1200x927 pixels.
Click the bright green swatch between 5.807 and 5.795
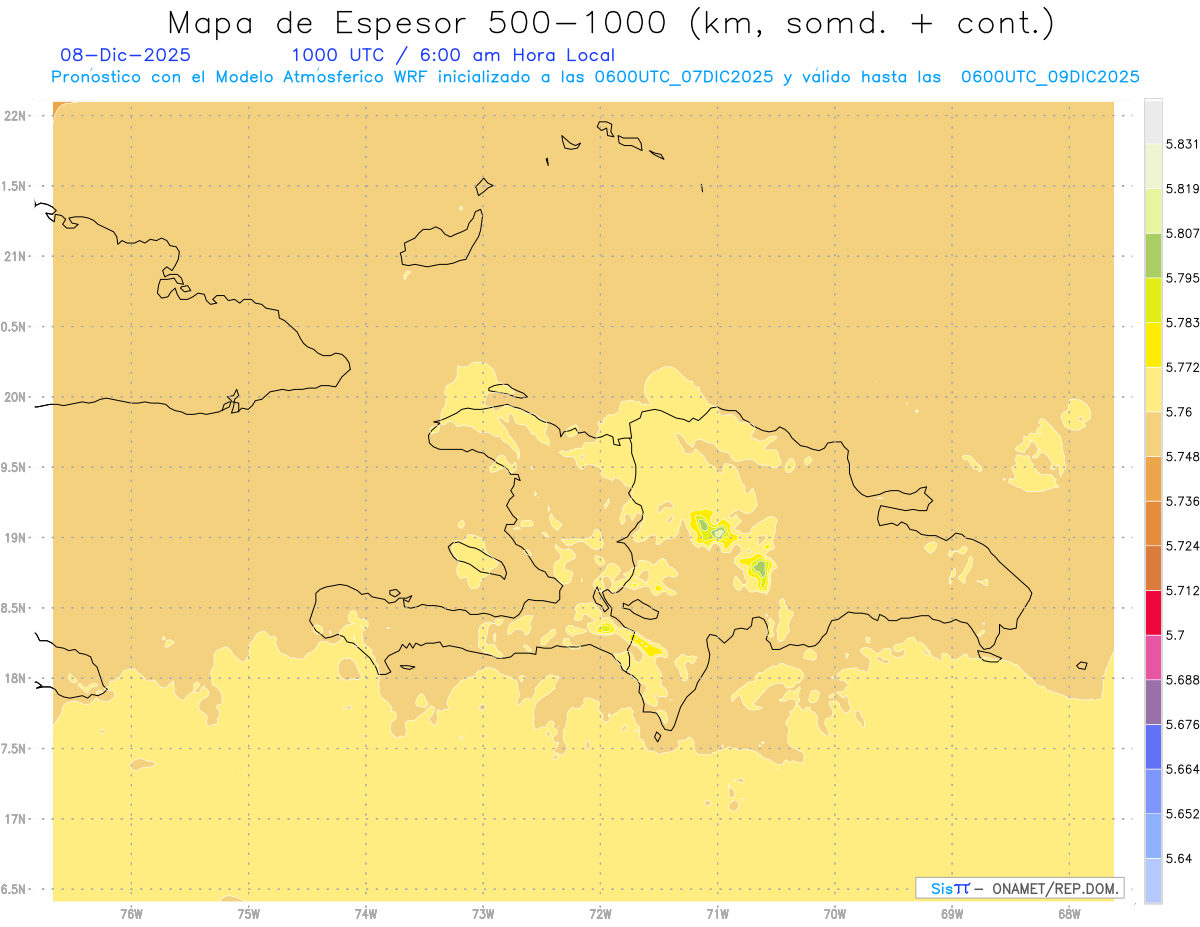point(1153,255)
